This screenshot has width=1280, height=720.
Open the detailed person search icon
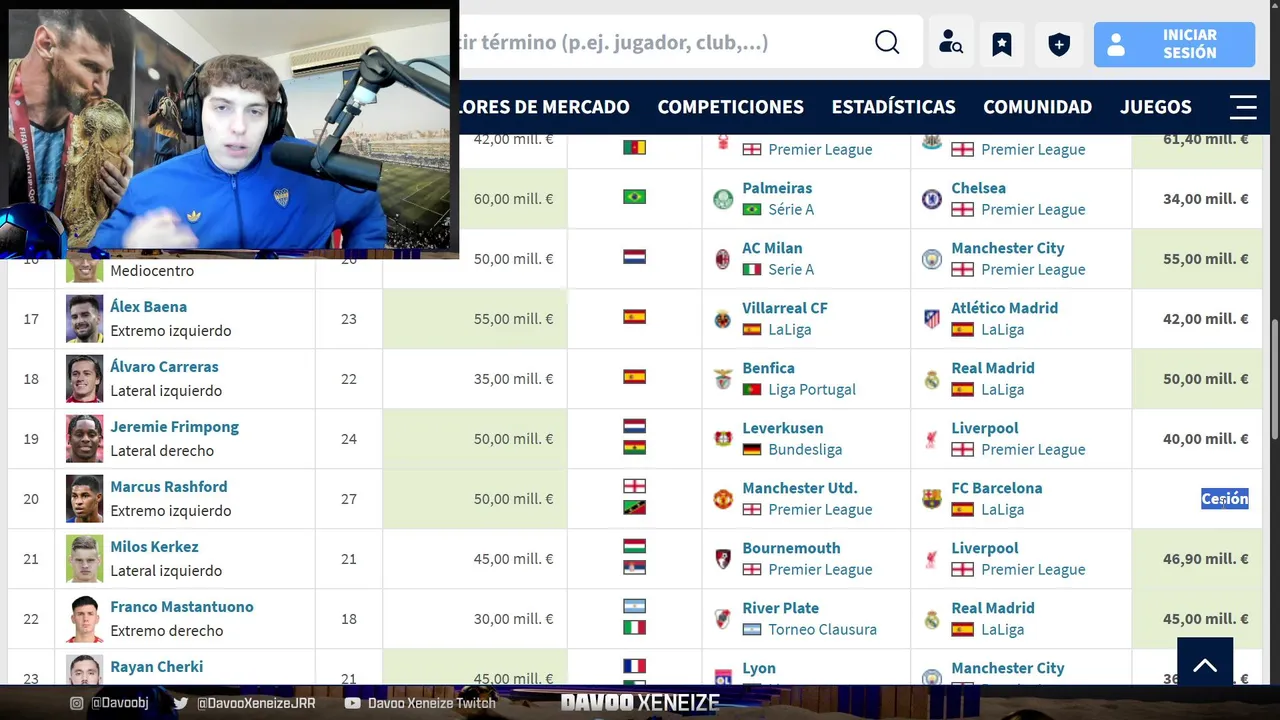tap(950, 44)
